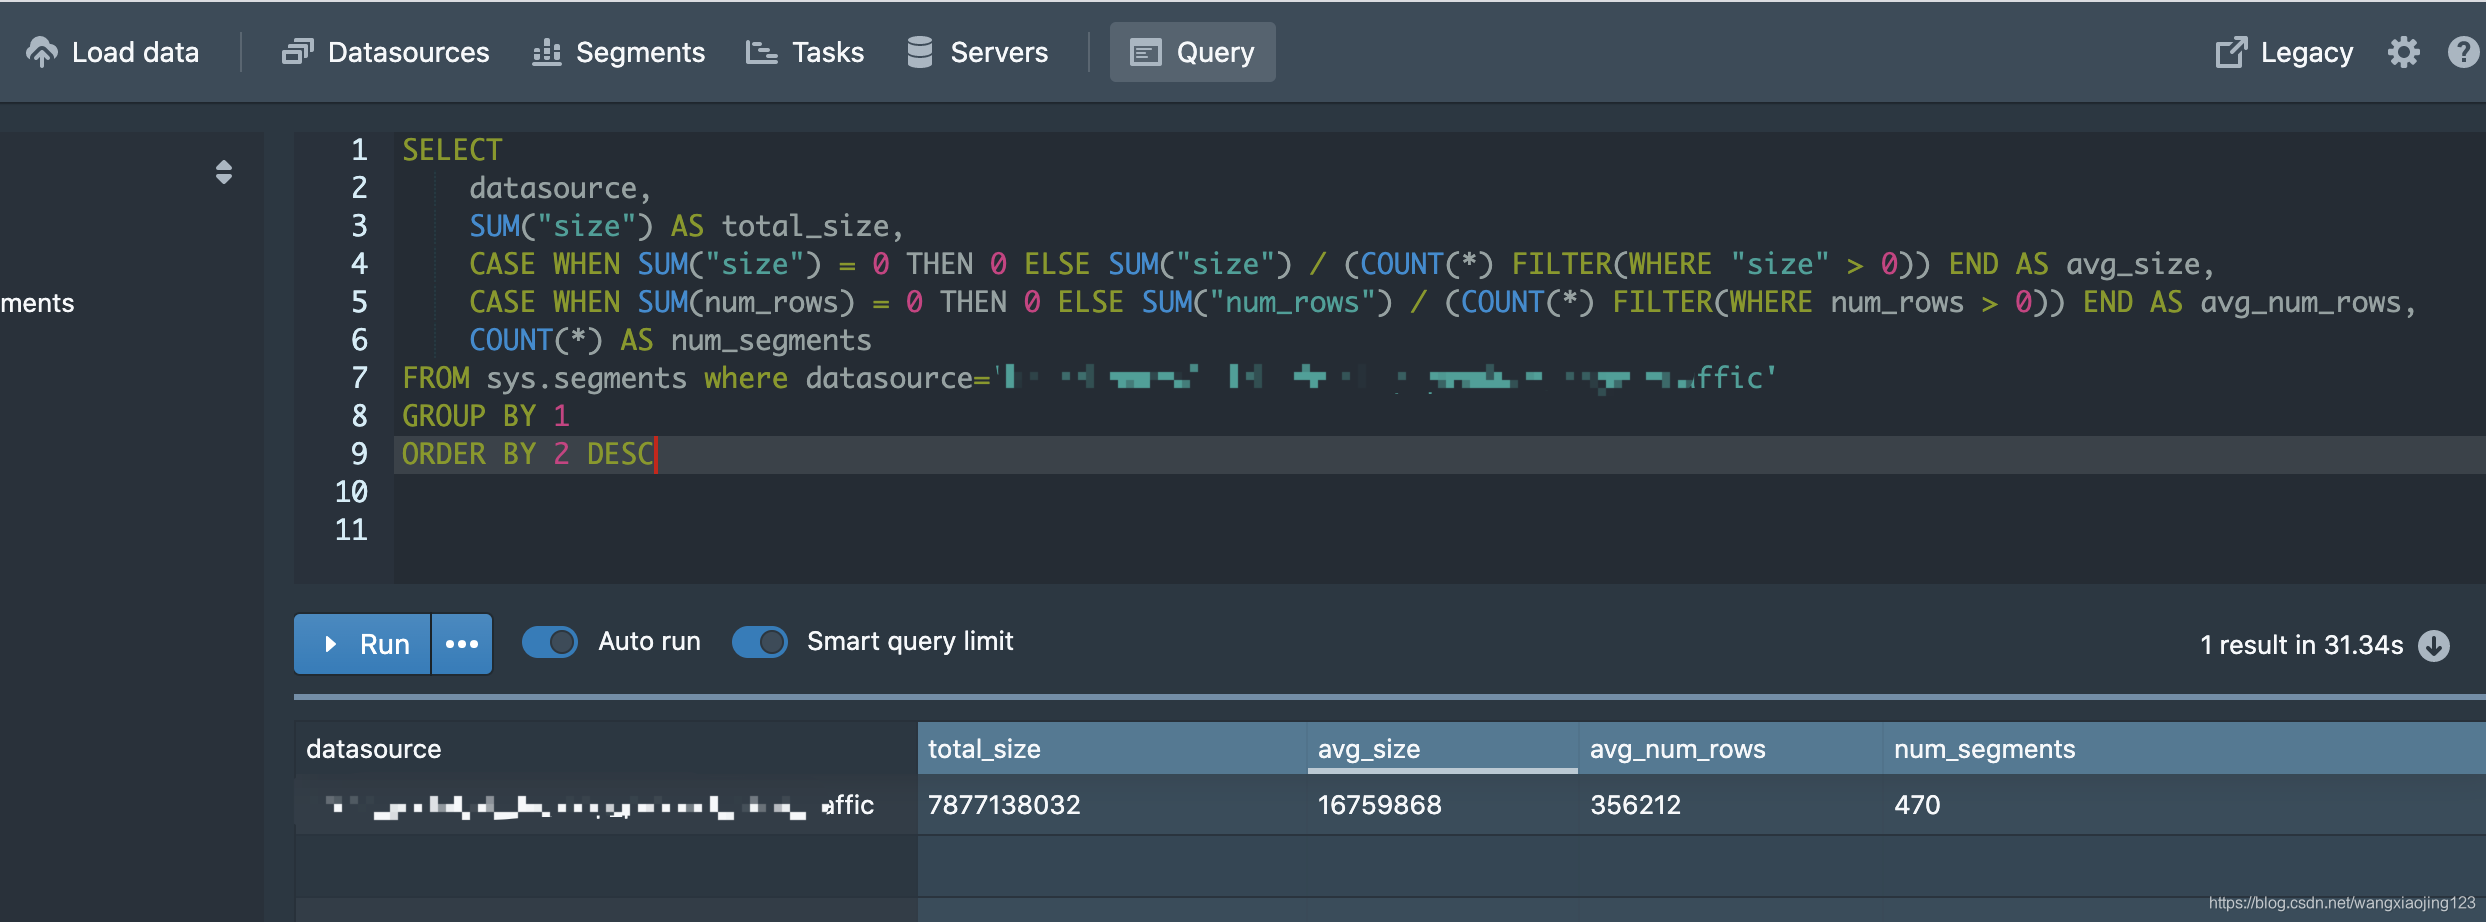This screenshot has height=922, width=2486.
Task: Toggle the Smart query limit switch
Action: [x=760, y=642]
